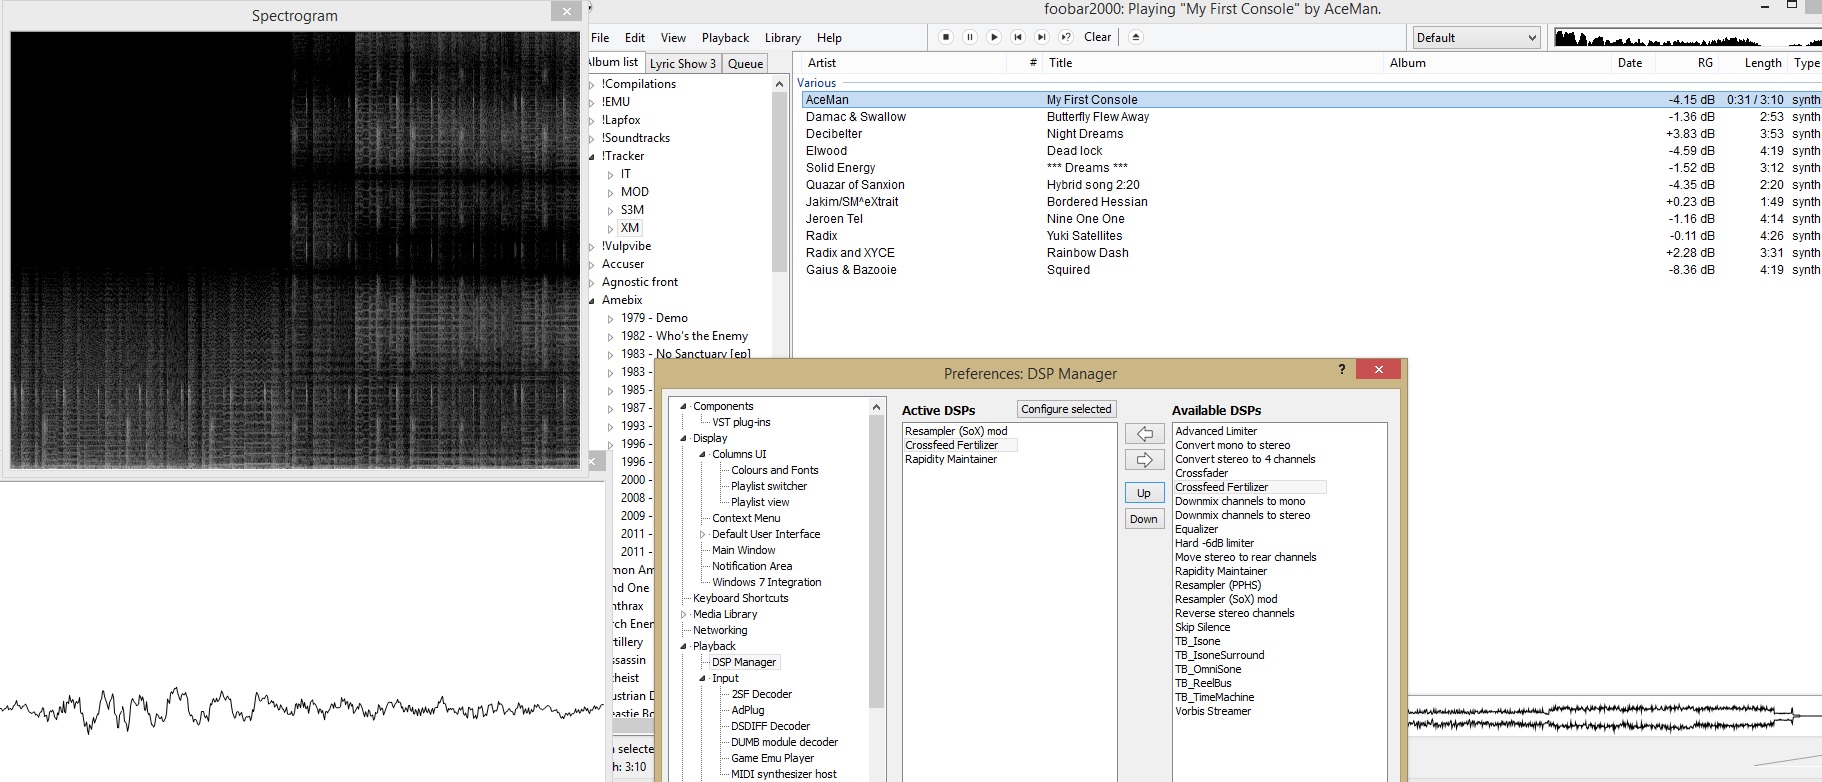1822x782 pixels.
Task: Skip to the next track
Action: [x=1042, y=37]
